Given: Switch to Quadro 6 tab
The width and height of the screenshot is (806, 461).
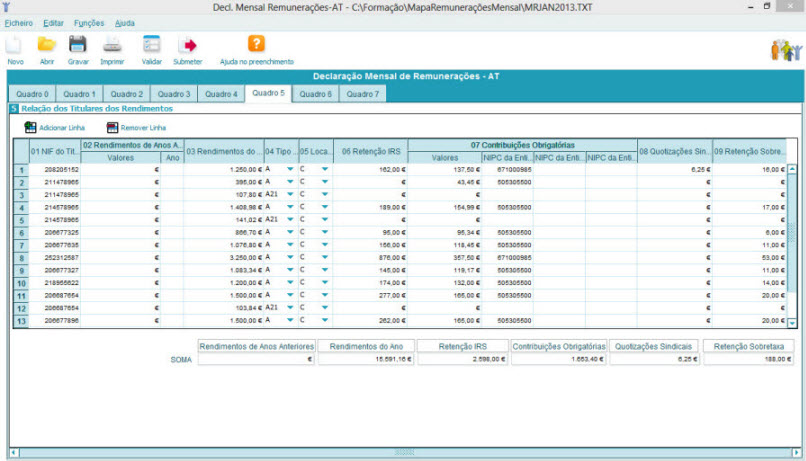Looking at the screenshot, I should 316,94.
